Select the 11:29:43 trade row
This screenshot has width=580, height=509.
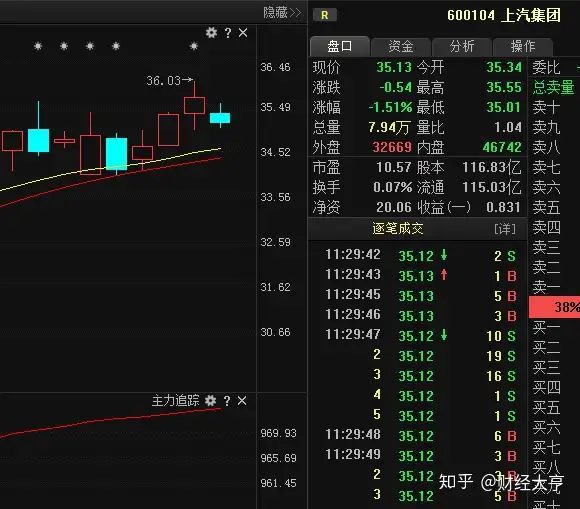pos(417,276)
